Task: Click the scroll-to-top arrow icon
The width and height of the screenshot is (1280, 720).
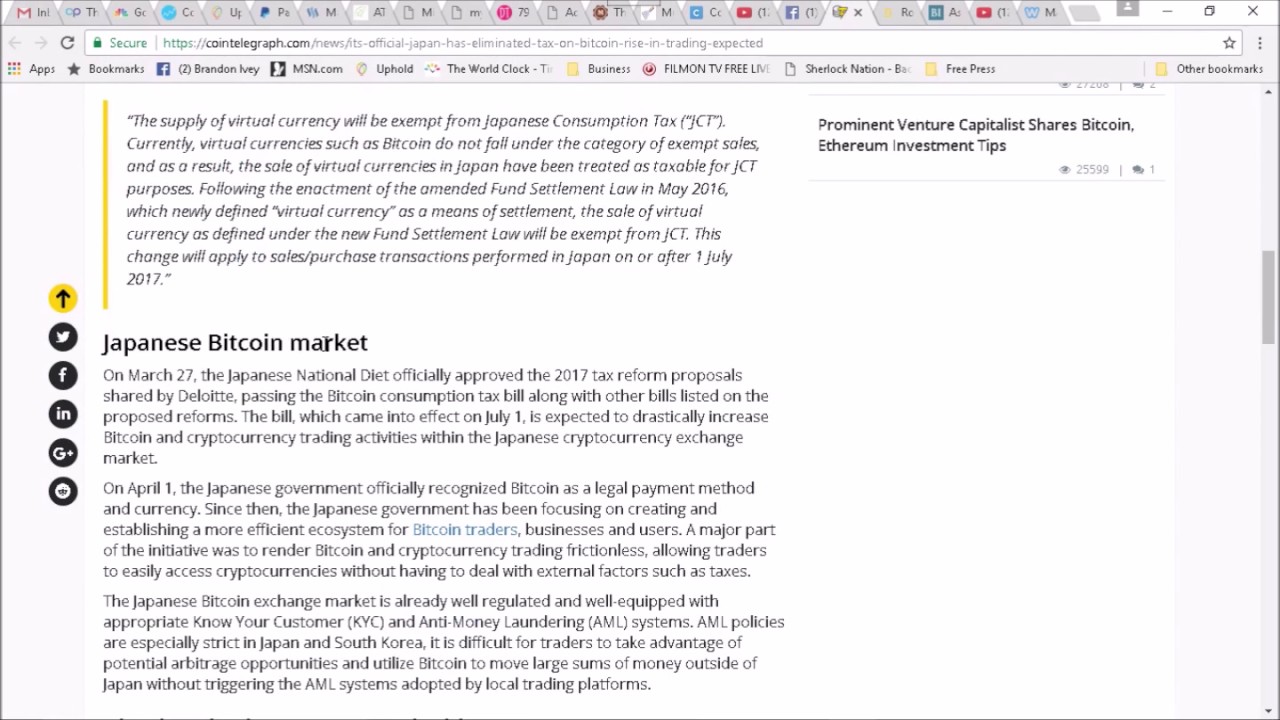Action: [x=62, y=298]
